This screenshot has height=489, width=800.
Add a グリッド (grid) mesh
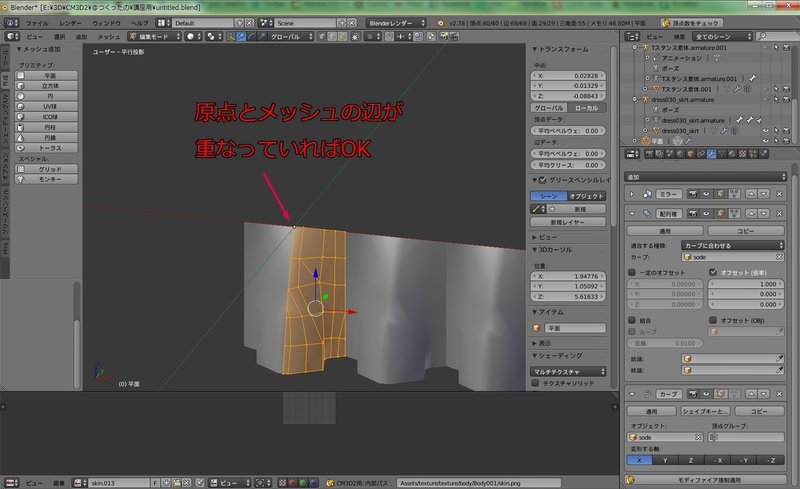click(x=46, y=169)
